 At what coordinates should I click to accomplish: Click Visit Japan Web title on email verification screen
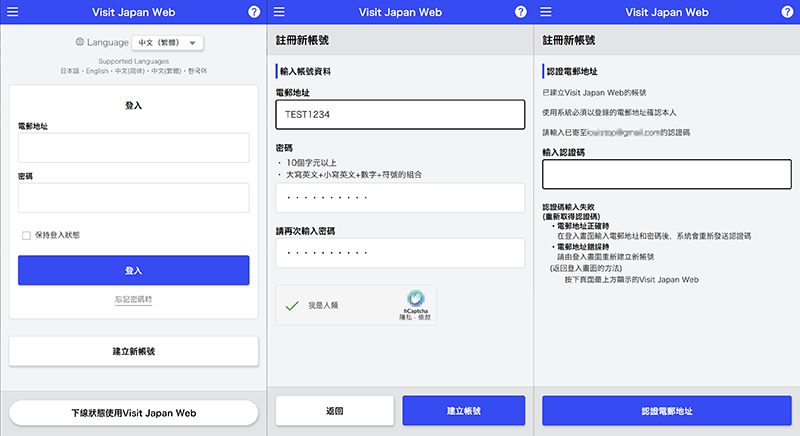tap(667, 12)
